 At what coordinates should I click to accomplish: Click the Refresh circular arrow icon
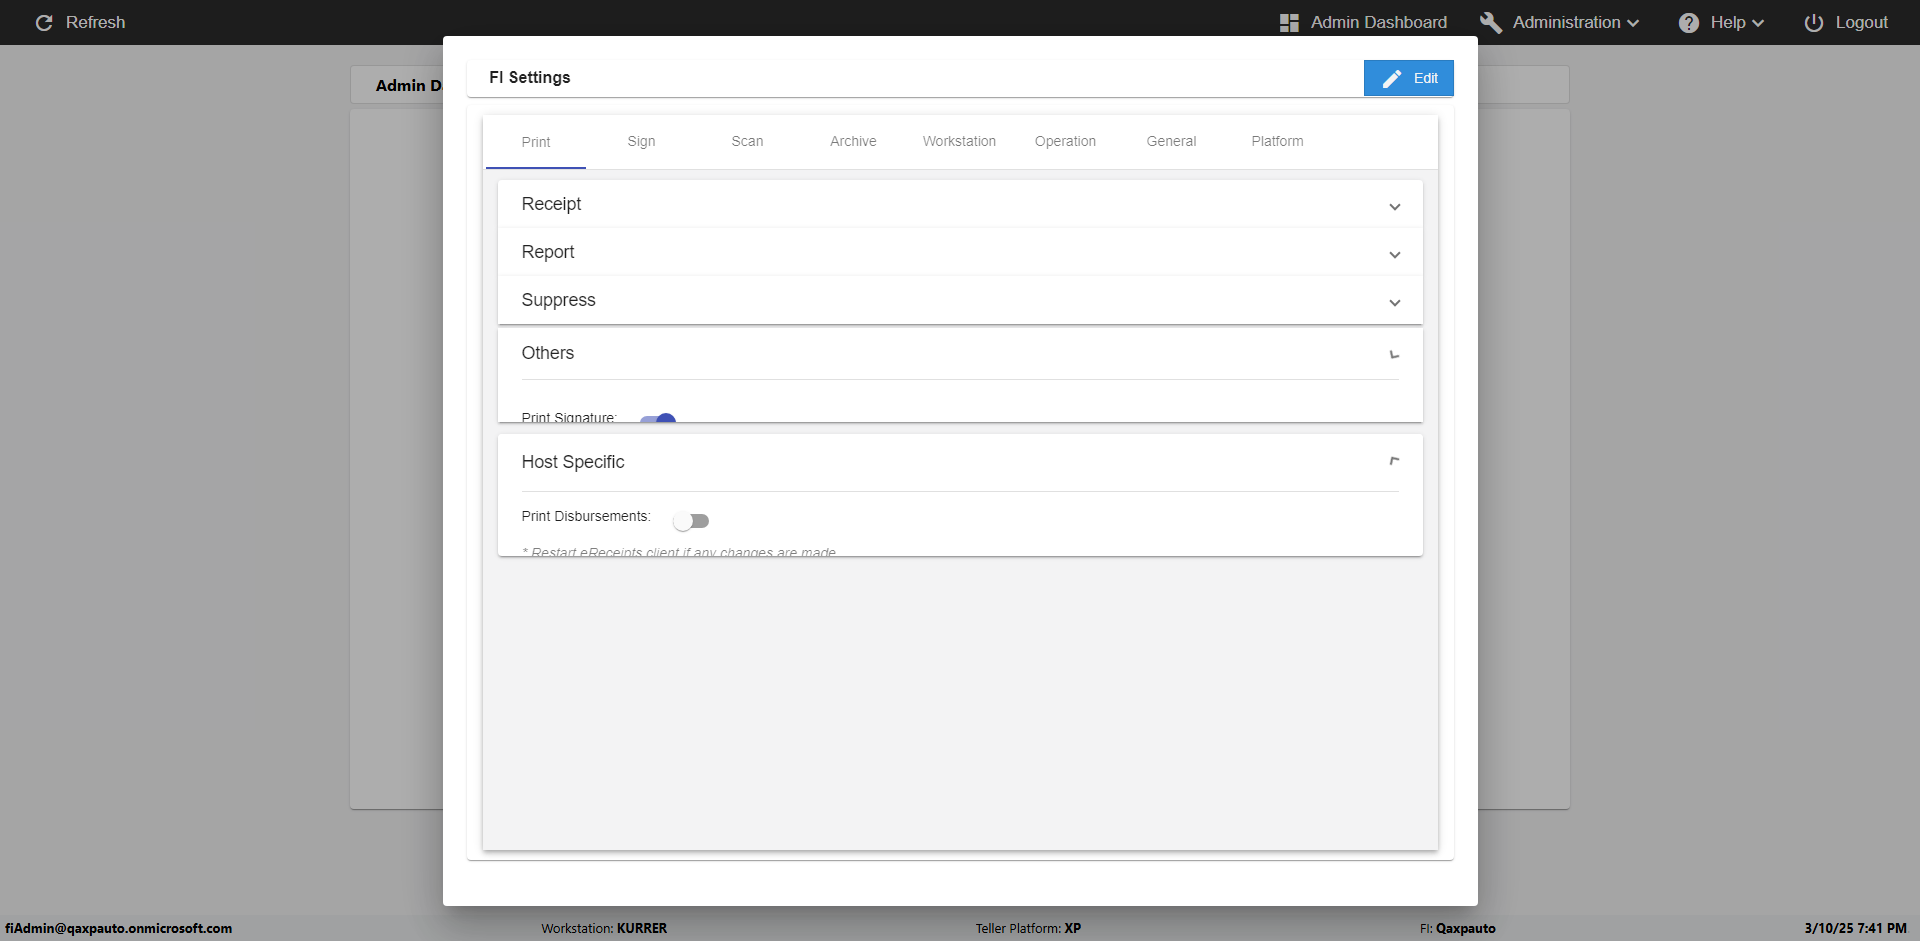click(44, 22)
